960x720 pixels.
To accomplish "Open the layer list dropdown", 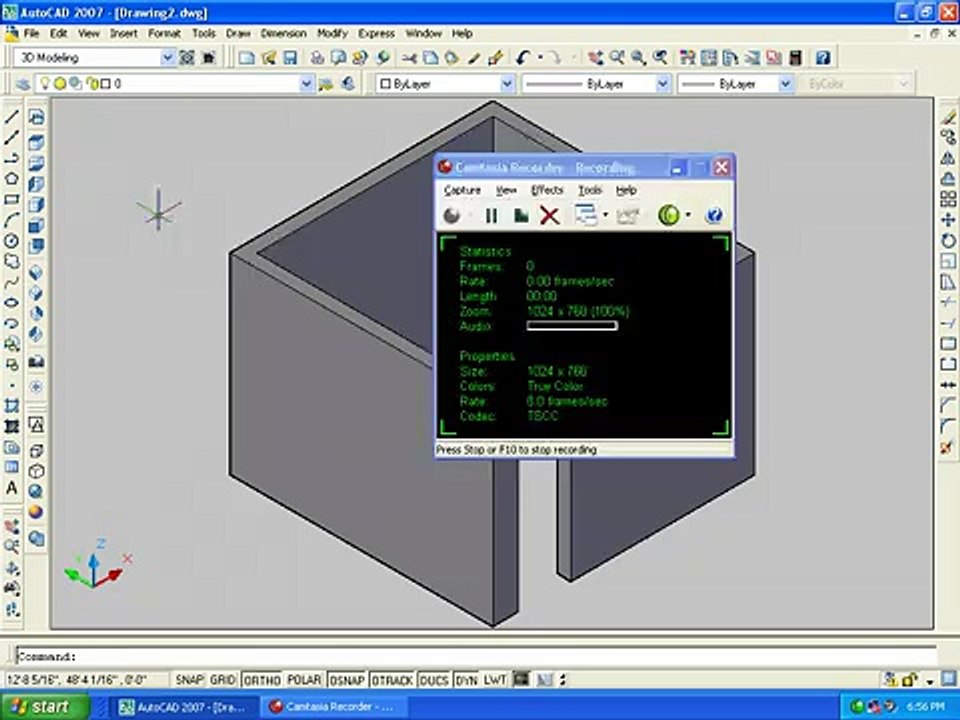I will pyautogui.click(x=307, y=84).
